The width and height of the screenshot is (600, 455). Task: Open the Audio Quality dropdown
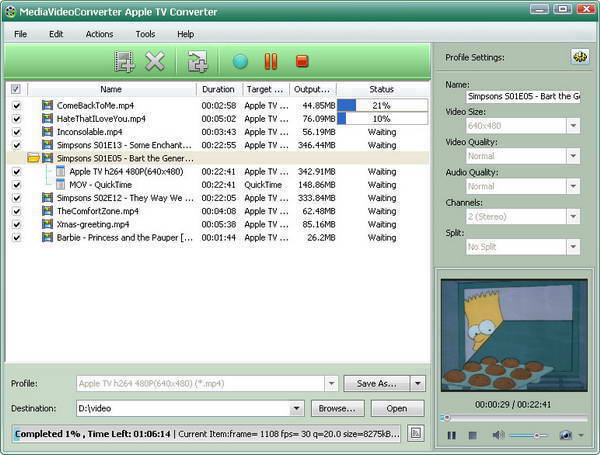click(x=573, y=186)
